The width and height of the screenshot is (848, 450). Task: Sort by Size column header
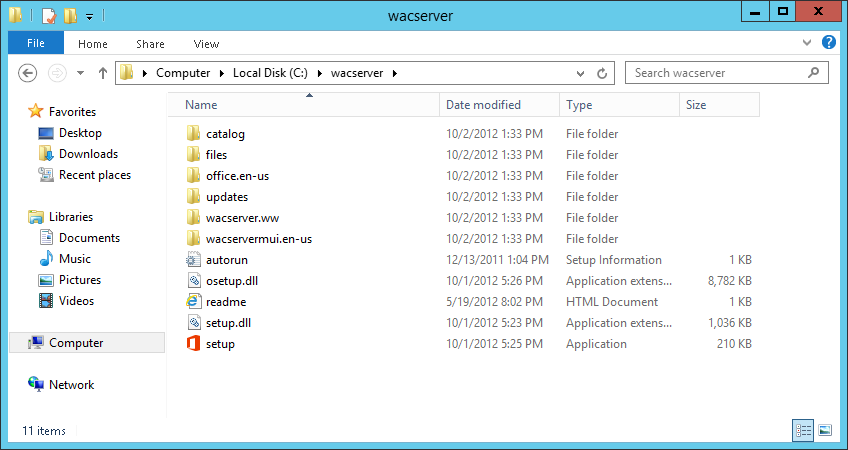pos(720,104)
